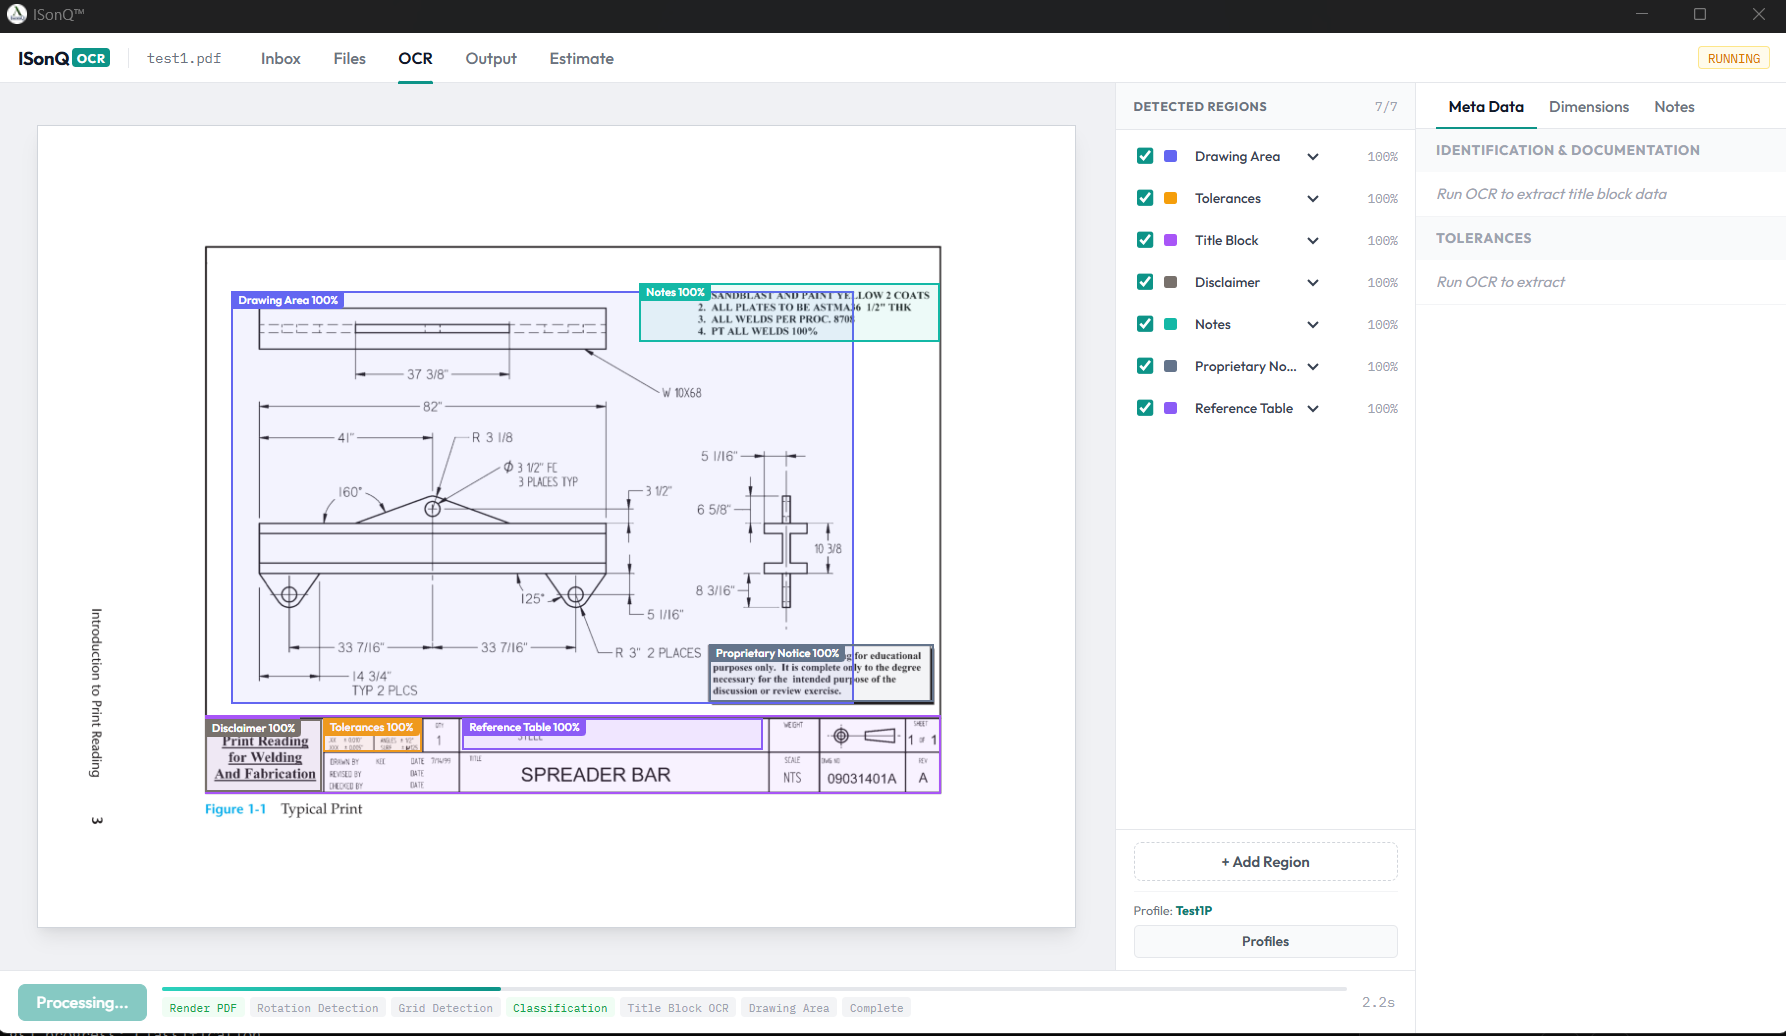Expand the Tolerances region chevron

(x=1313, y=198)
